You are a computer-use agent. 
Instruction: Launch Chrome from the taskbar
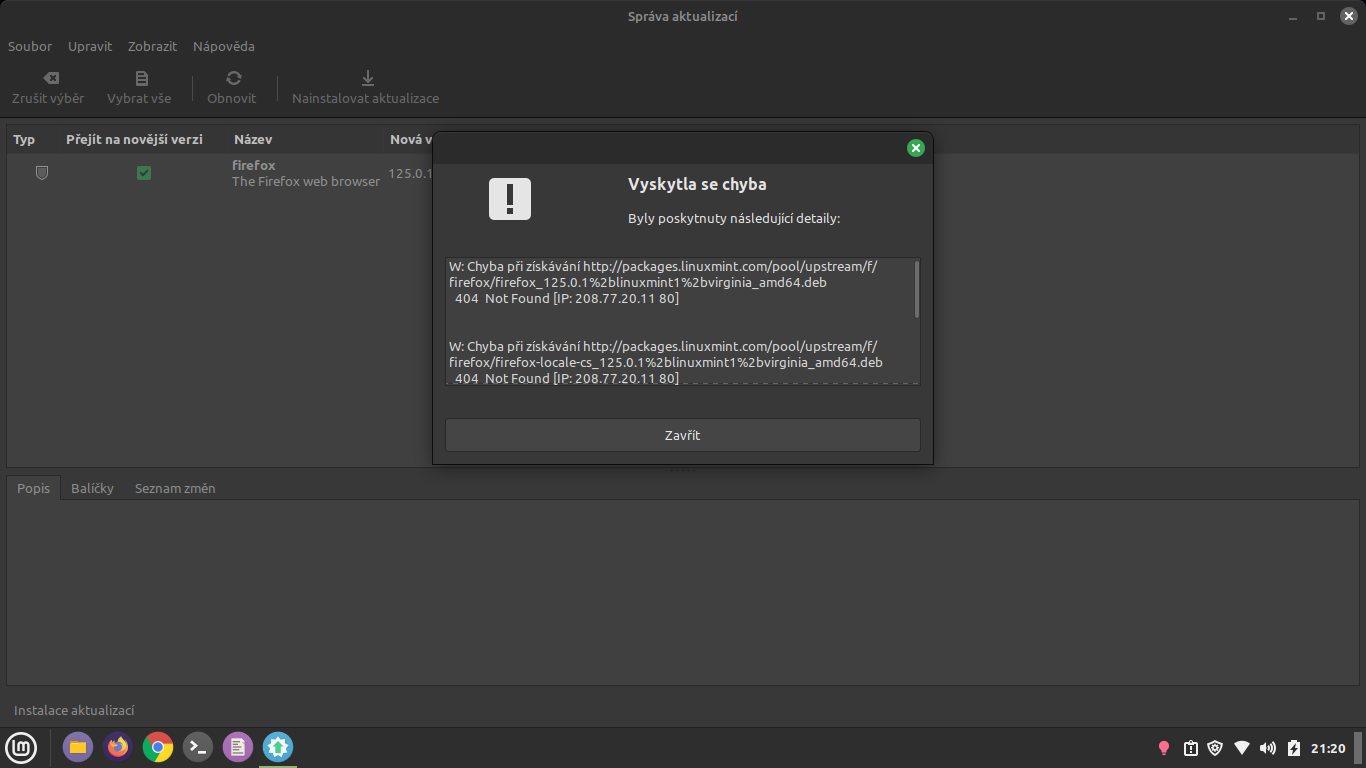click(158, 747)
